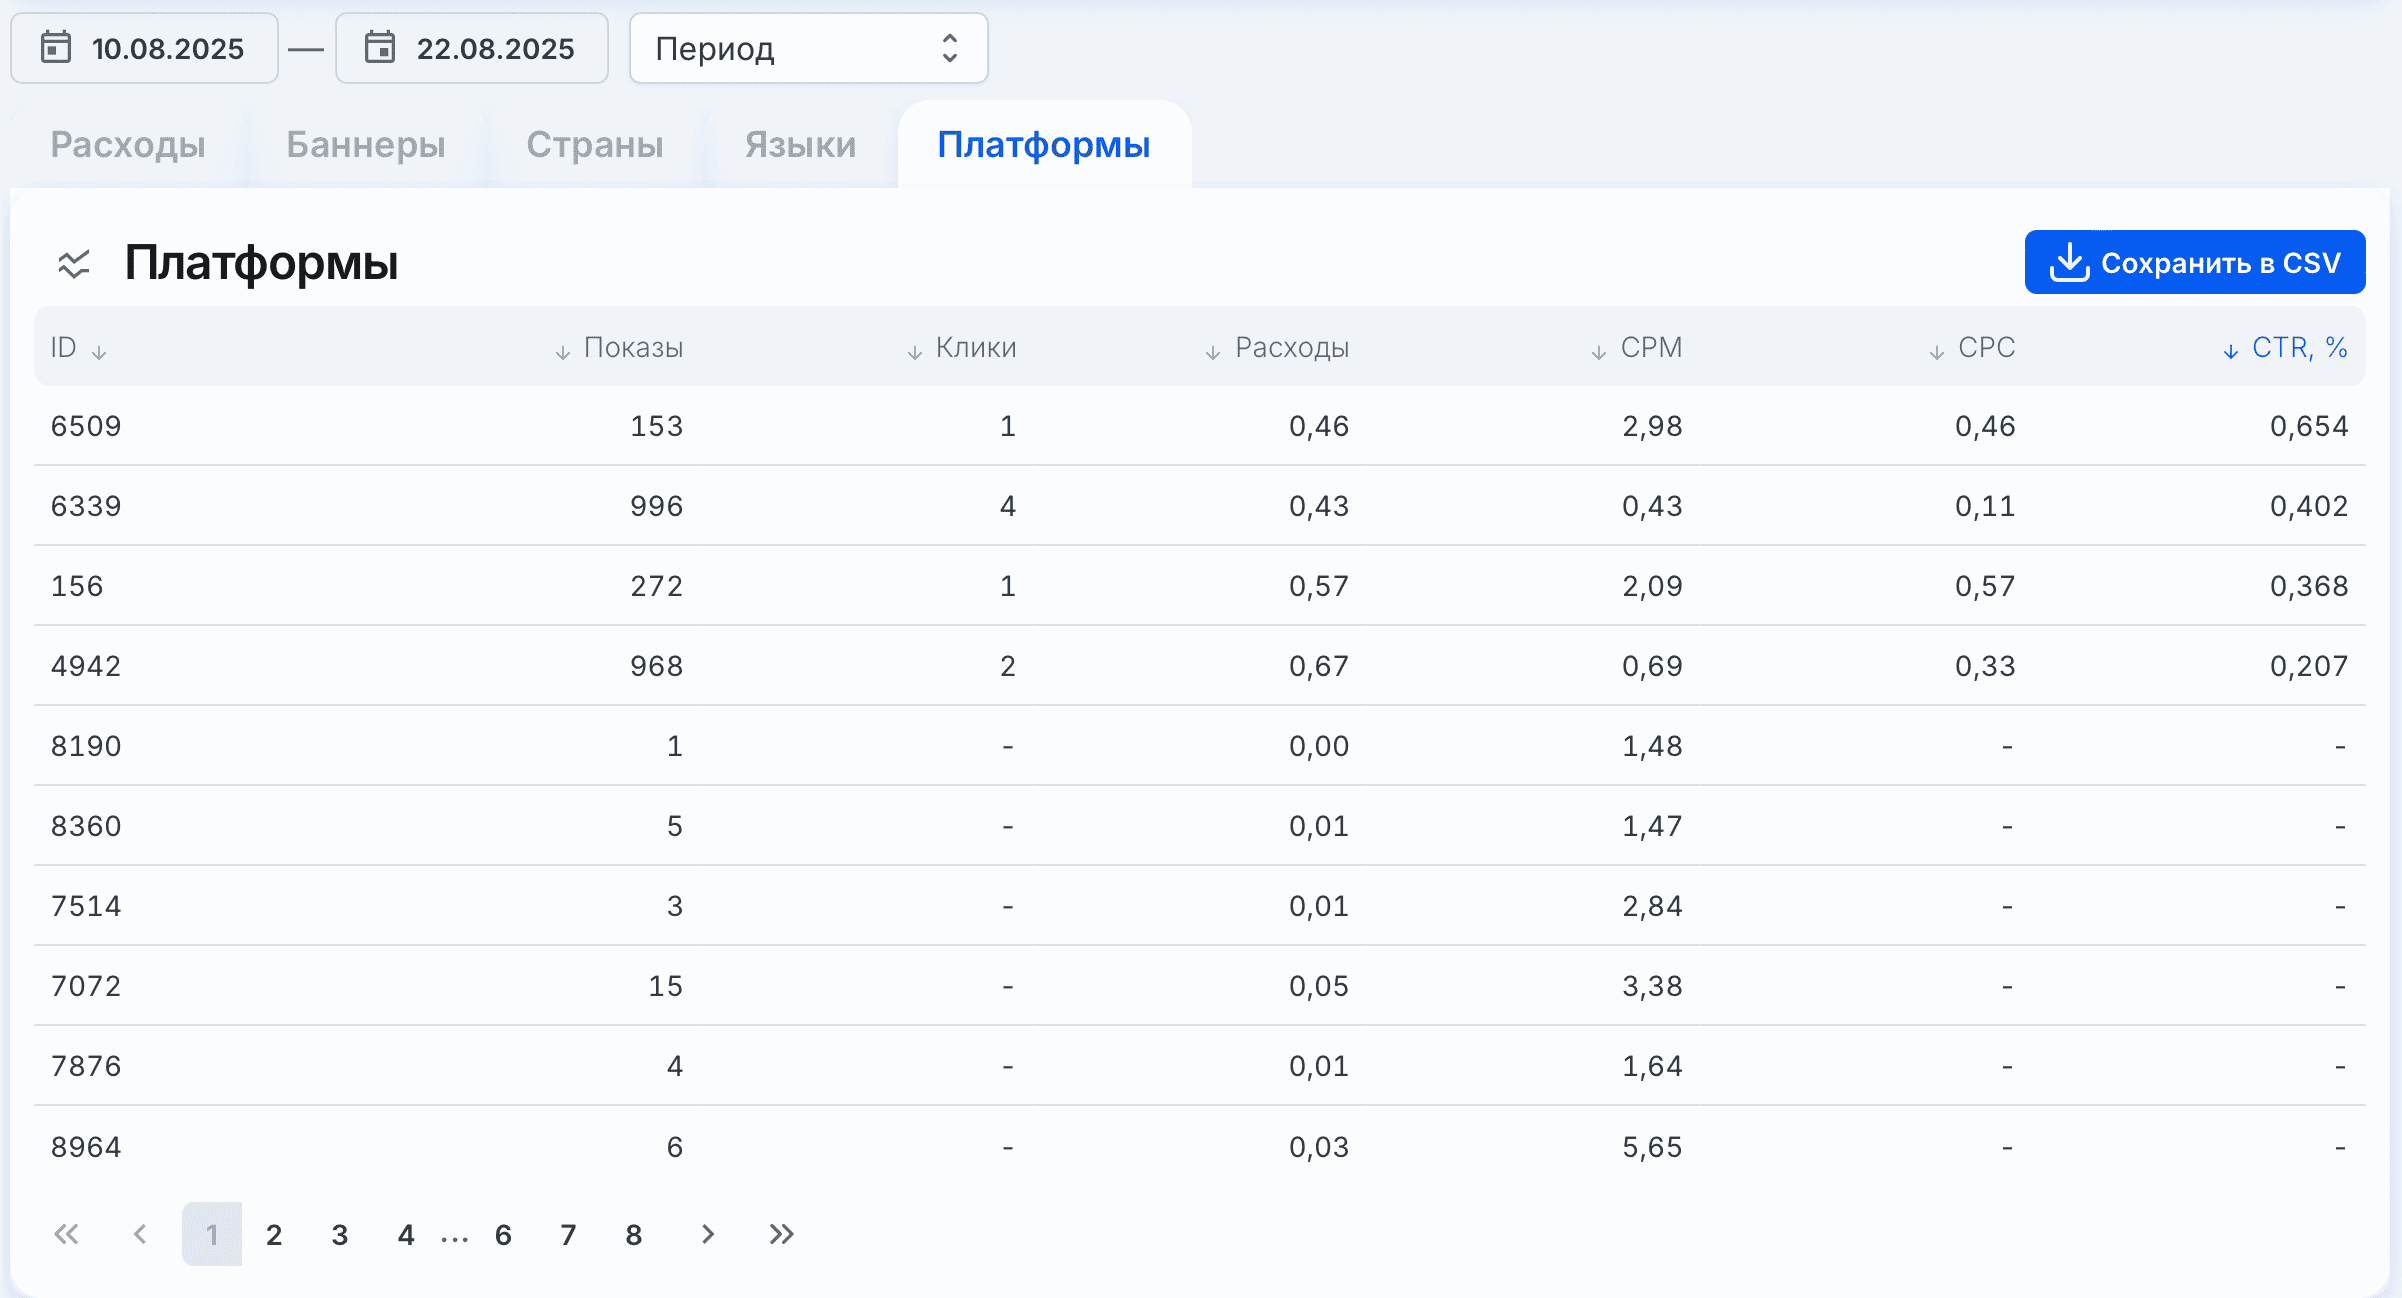Click the CPC value 0,33
This screenshot has height=1298, width=2402.
tap(1985, 666)
